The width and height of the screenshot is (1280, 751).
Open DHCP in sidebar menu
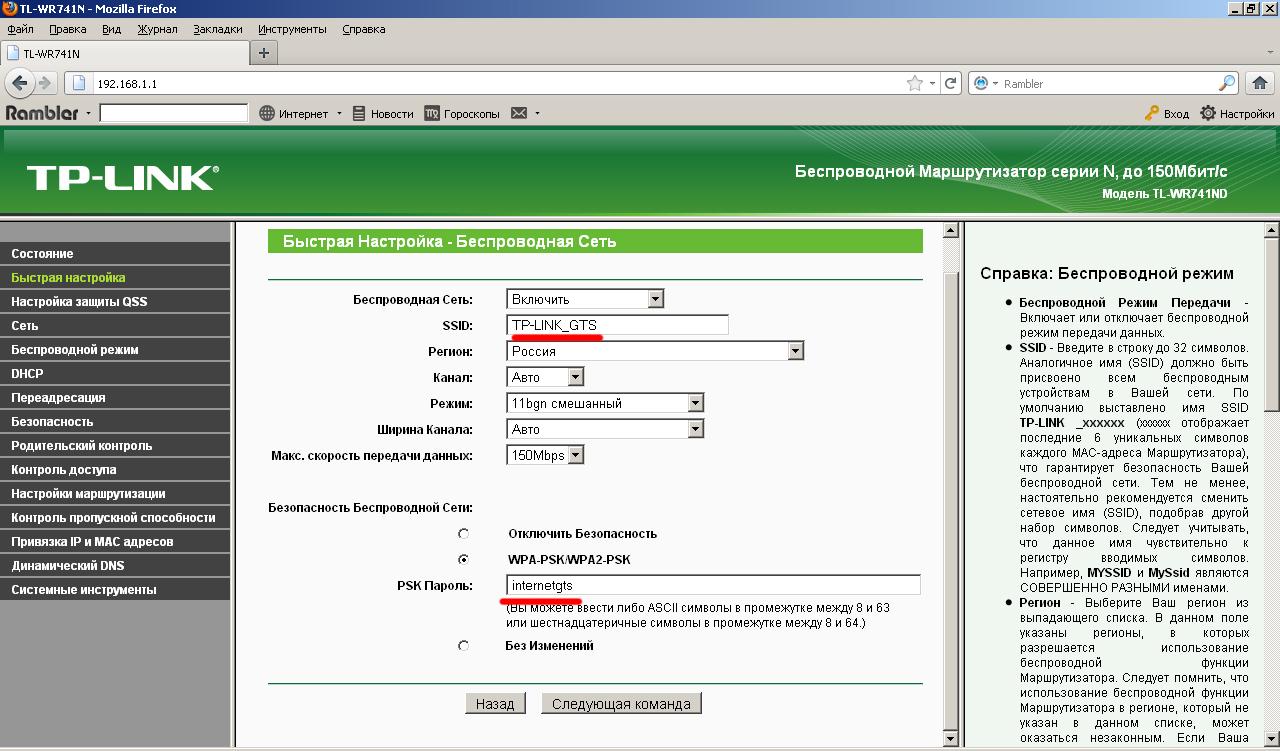tap(115, 374)
